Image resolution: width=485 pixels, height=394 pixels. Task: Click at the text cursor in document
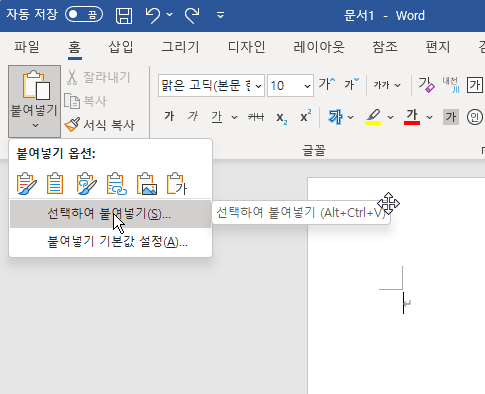pos(403,303)
